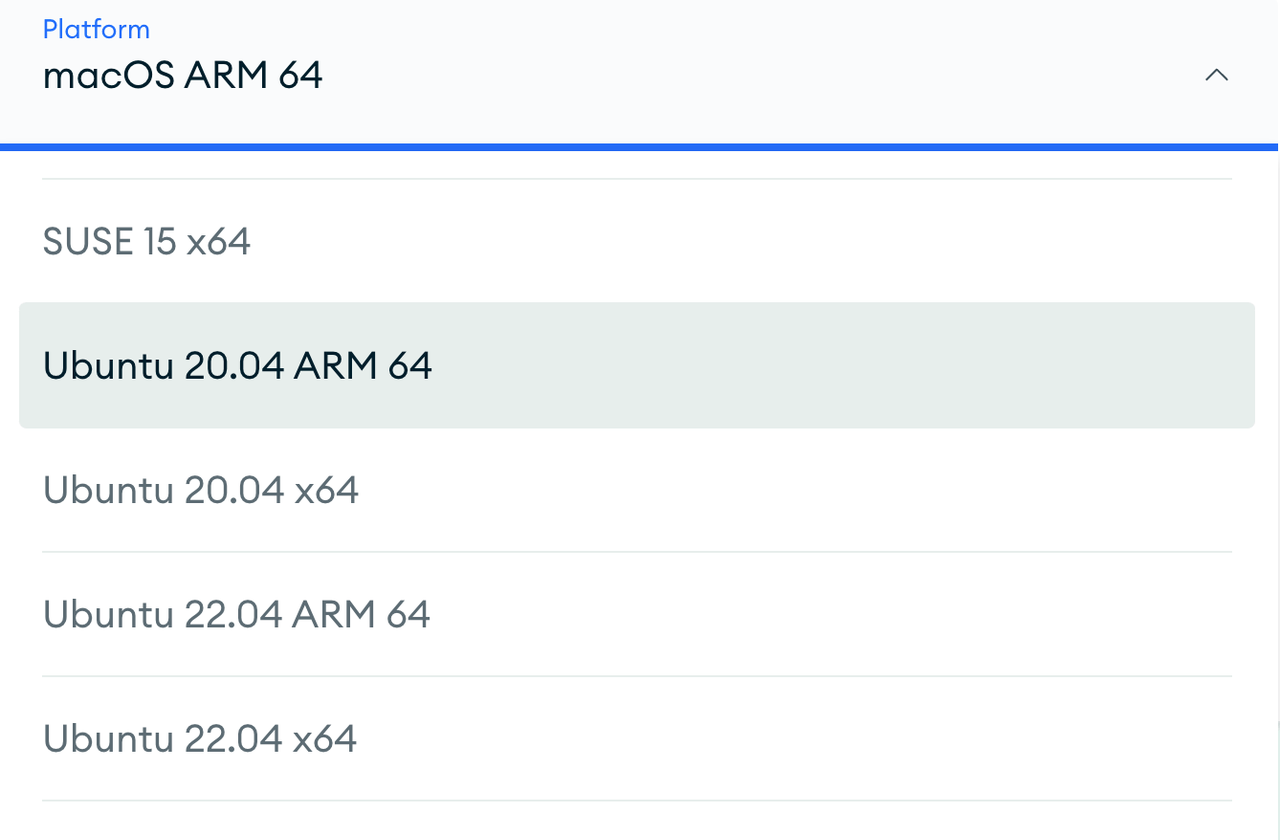
Task: Click the macOS ARM 64 selected value
Action: pos(183,76)
